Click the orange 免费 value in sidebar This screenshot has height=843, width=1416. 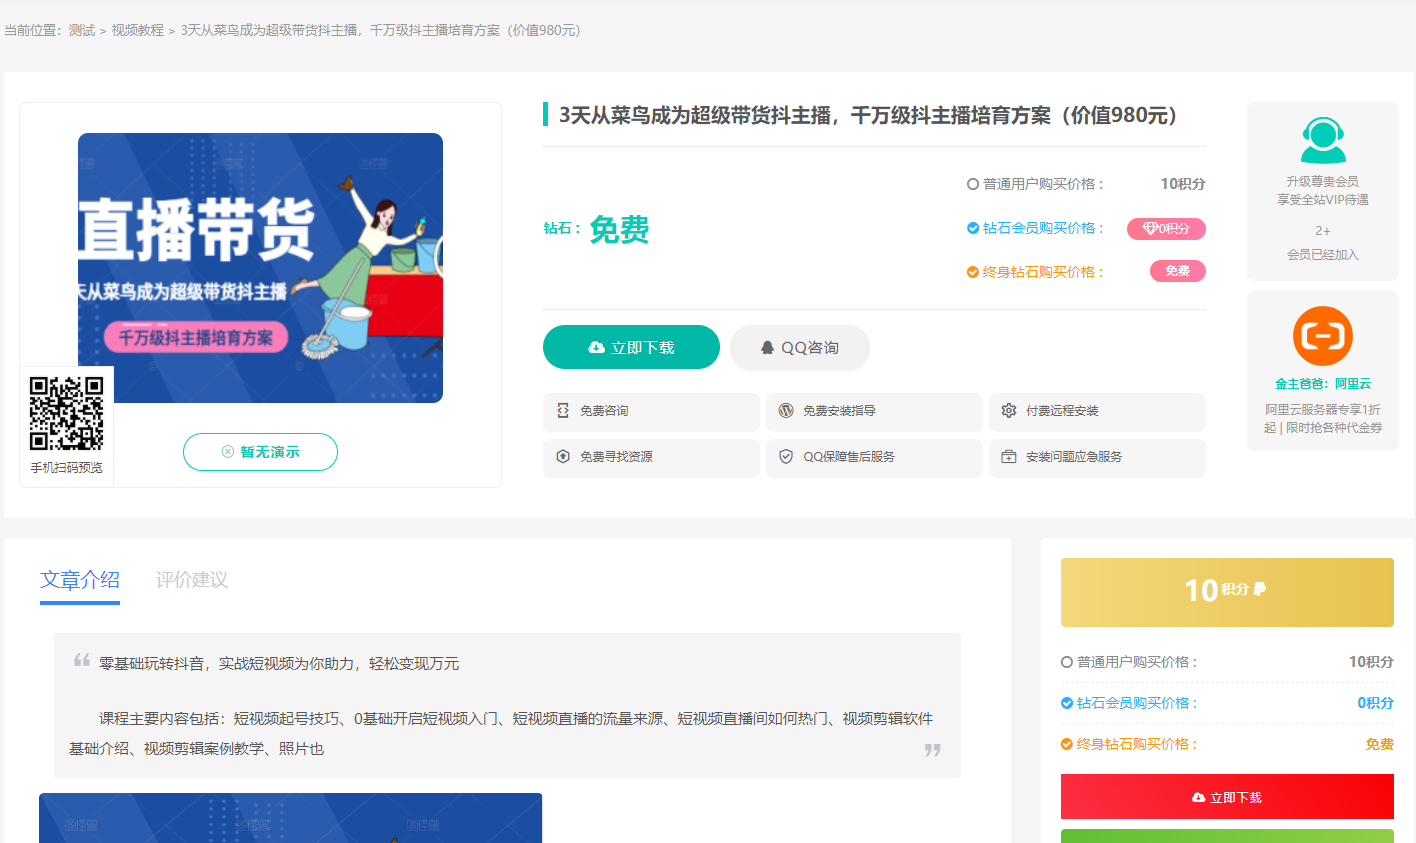tap(1380, 744)
